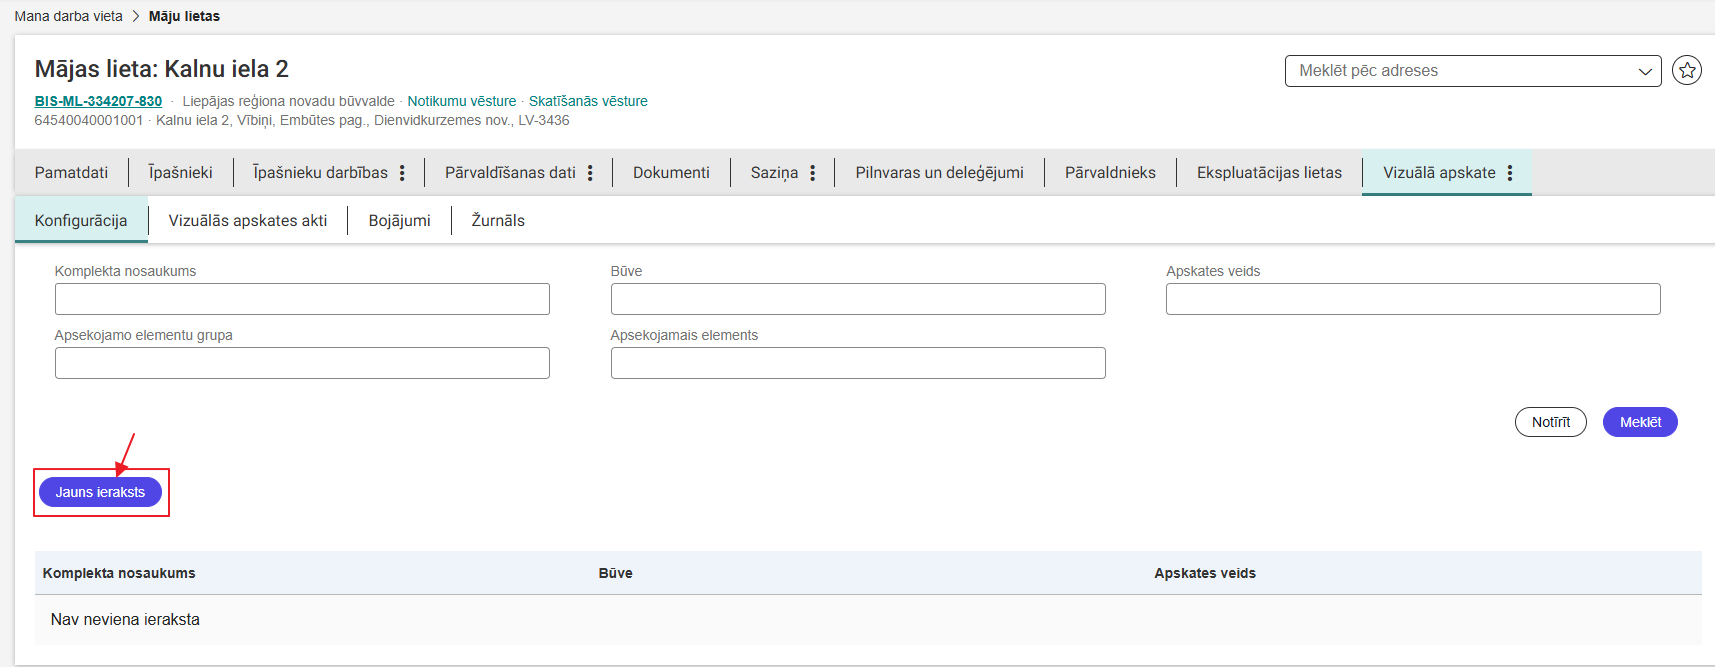Clear filters with the Notīrīt button
This screenshot has width=1715, height=667.
point(1550,422)
